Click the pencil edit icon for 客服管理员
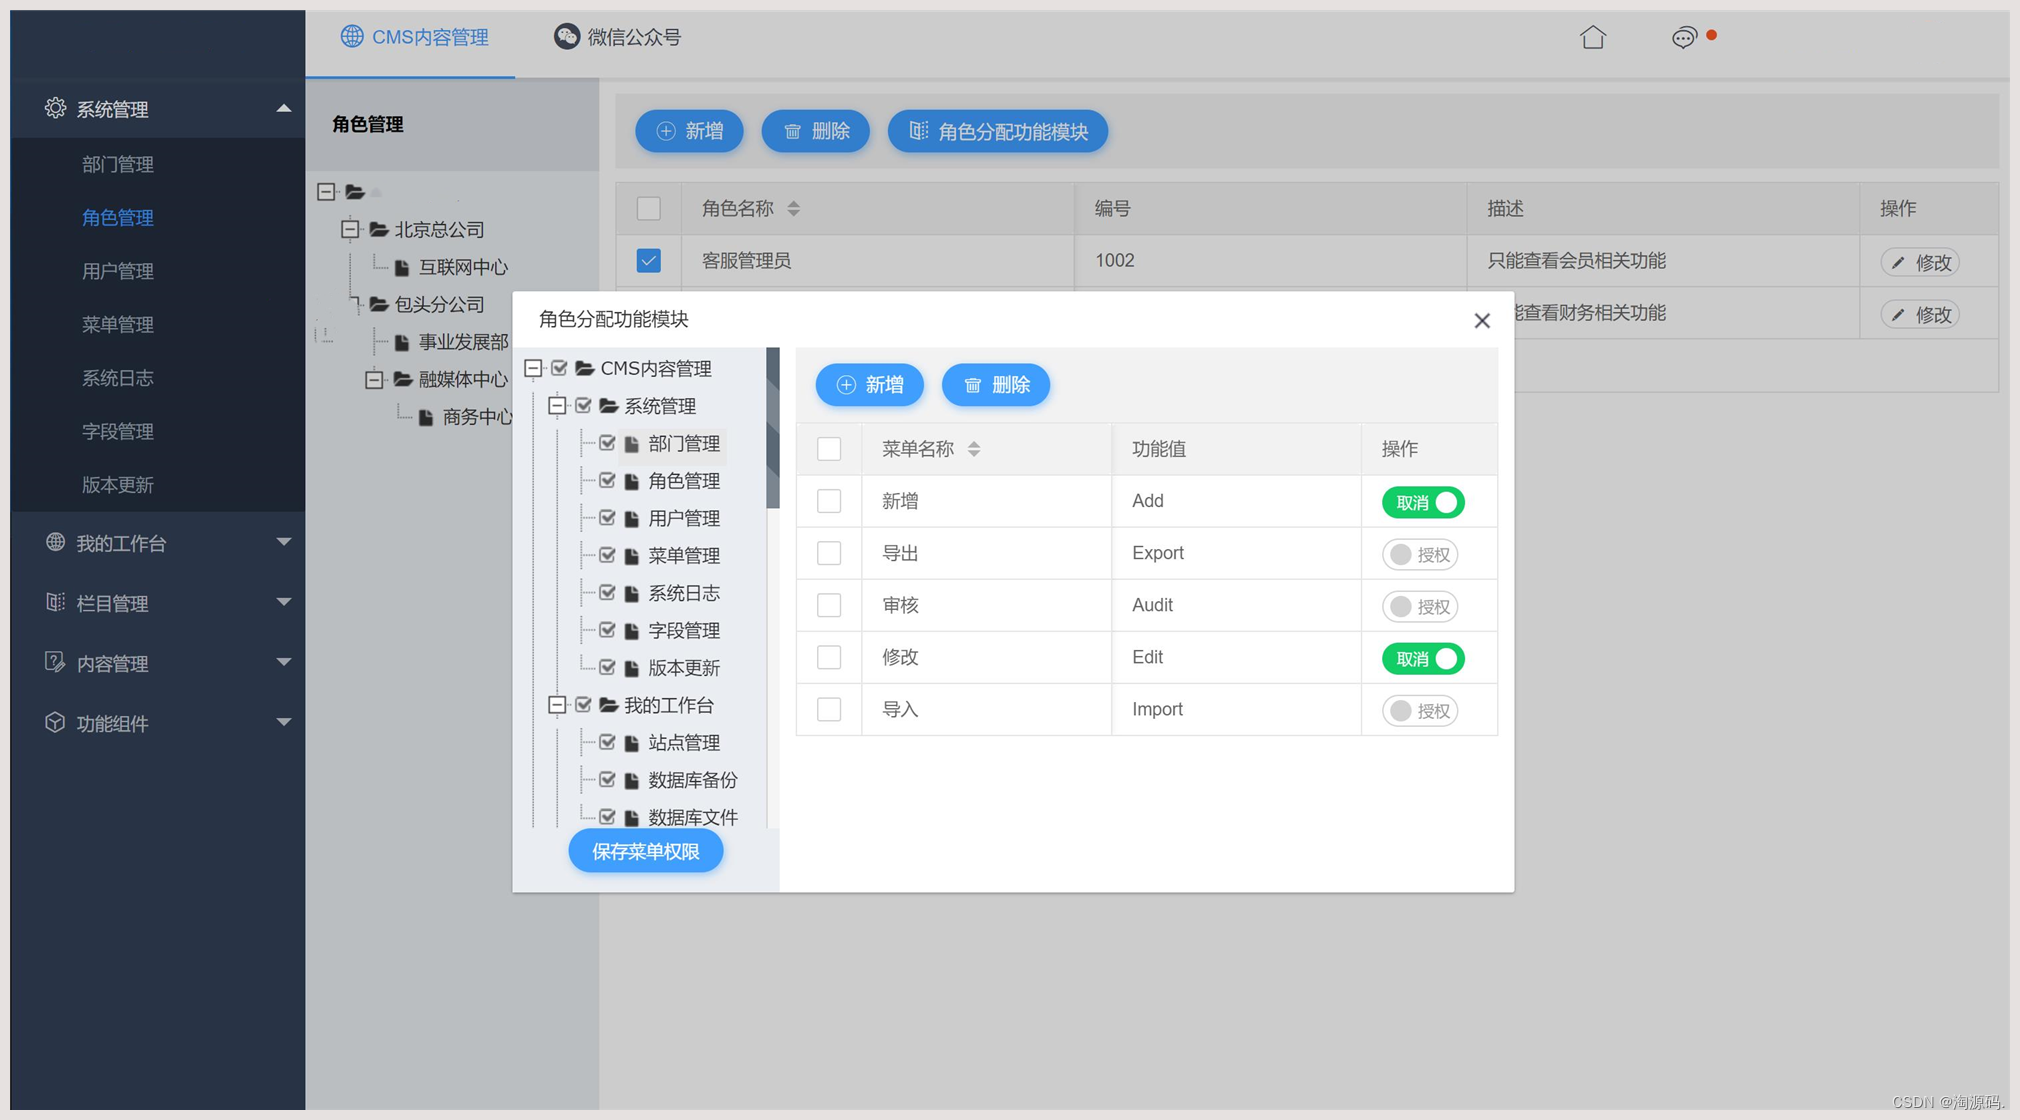The height and width of the screenshot is (1120, 2020). [1898, 262]
